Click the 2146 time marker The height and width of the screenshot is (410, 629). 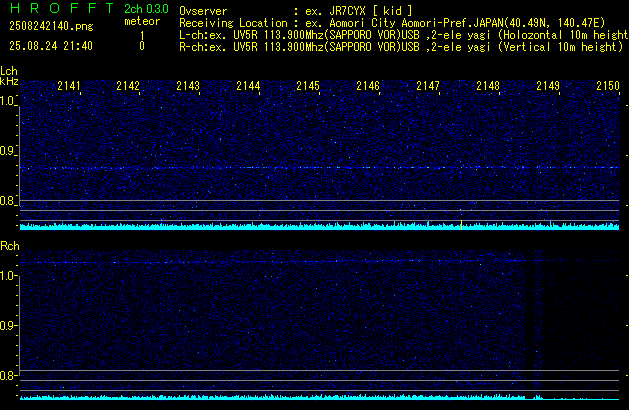[x=368, y=86]
